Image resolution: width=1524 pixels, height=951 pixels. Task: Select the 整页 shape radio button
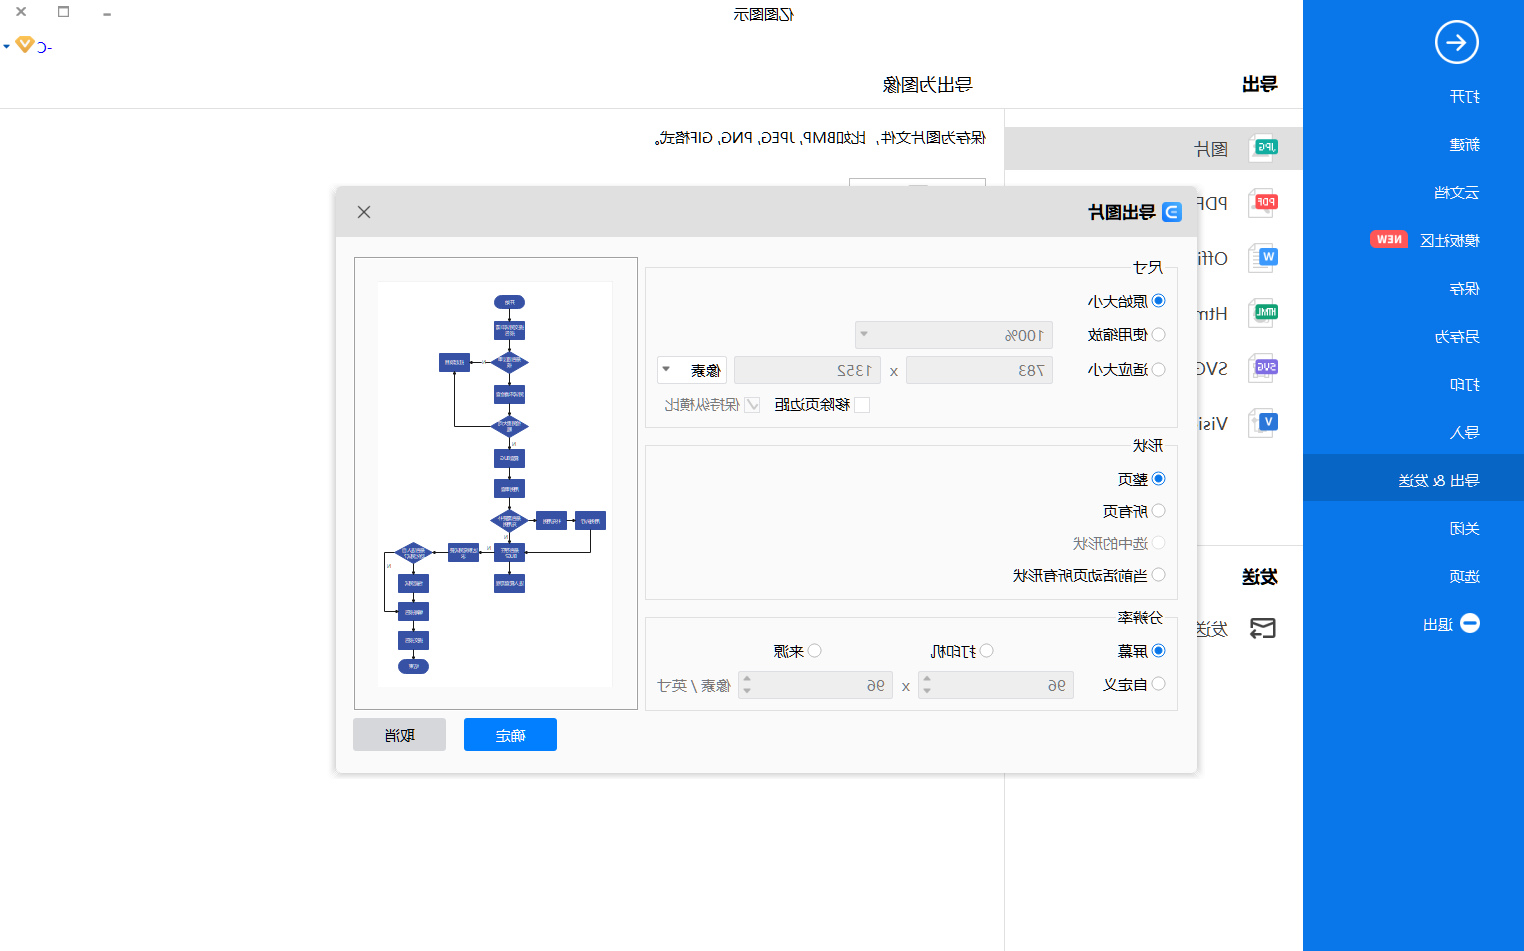coord(1158,479)
